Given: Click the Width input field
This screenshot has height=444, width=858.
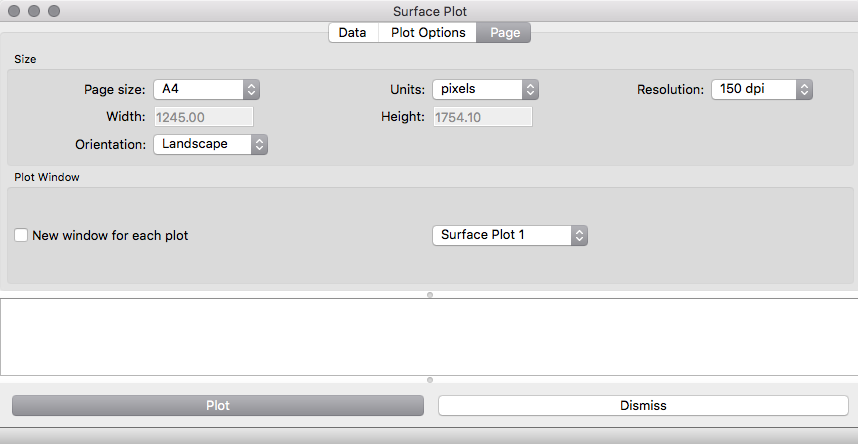Looking at the screenshot, I should tap(203, 117).
